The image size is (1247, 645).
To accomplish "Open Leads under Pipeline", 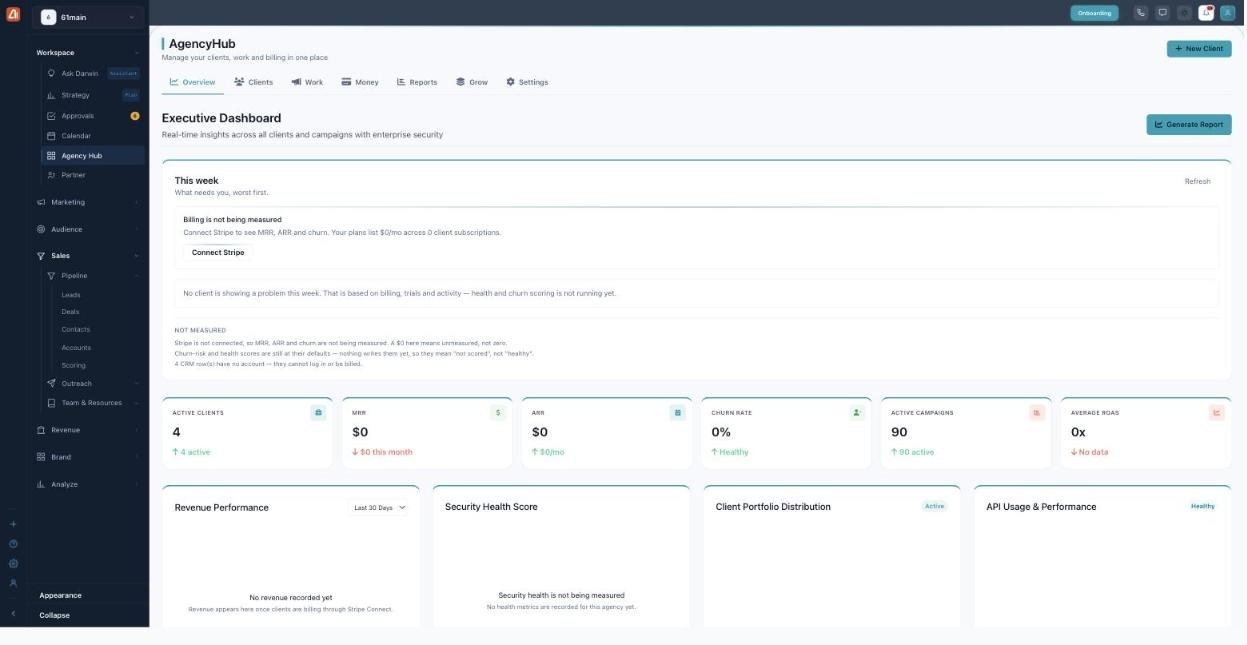I will point(71,295).
